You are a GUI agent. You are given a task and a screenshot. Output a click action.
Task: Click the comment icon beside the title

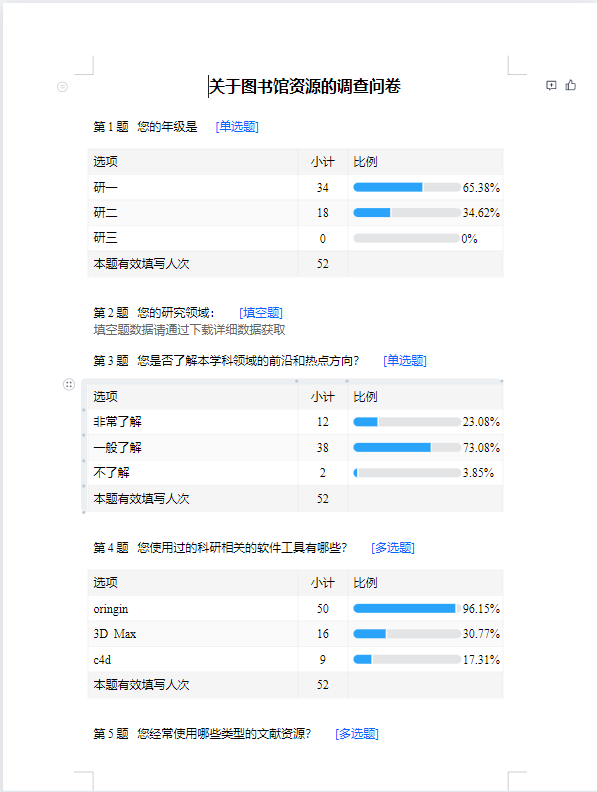pyautogui.click(x=551, y=85)
